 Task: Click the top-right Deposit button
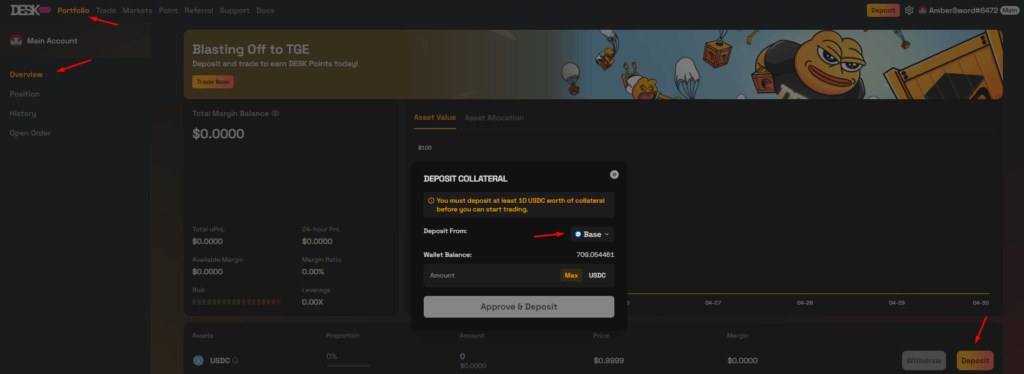click(x=883, y=10)
